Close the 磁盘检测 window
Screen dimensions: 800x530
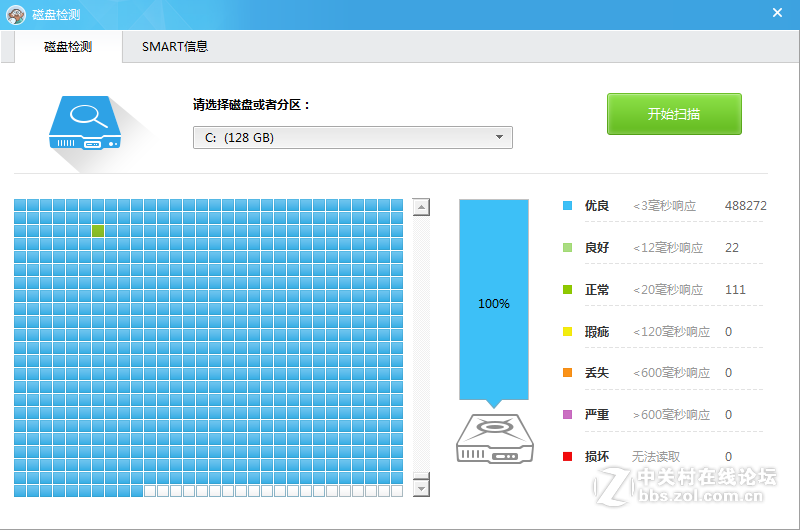point(777,13)
